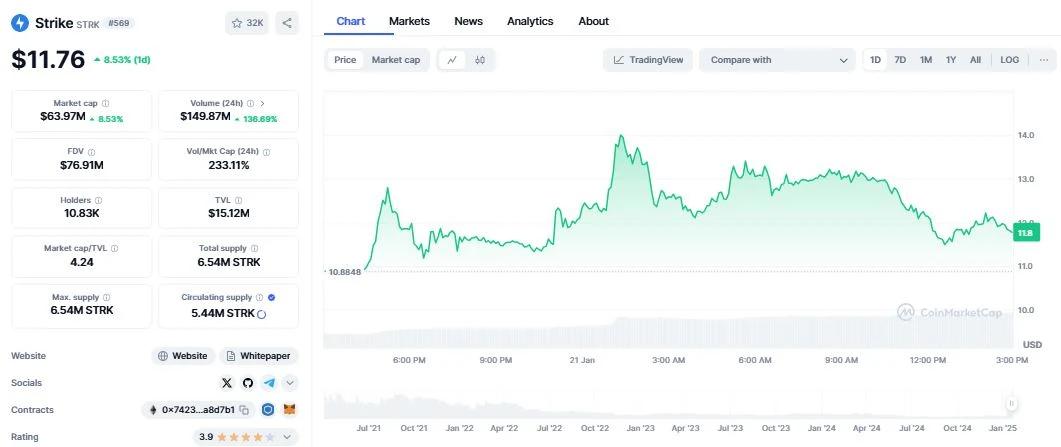Click the FDV info icon
This screenshot has height=447, width=1061.
pos(91,152)
